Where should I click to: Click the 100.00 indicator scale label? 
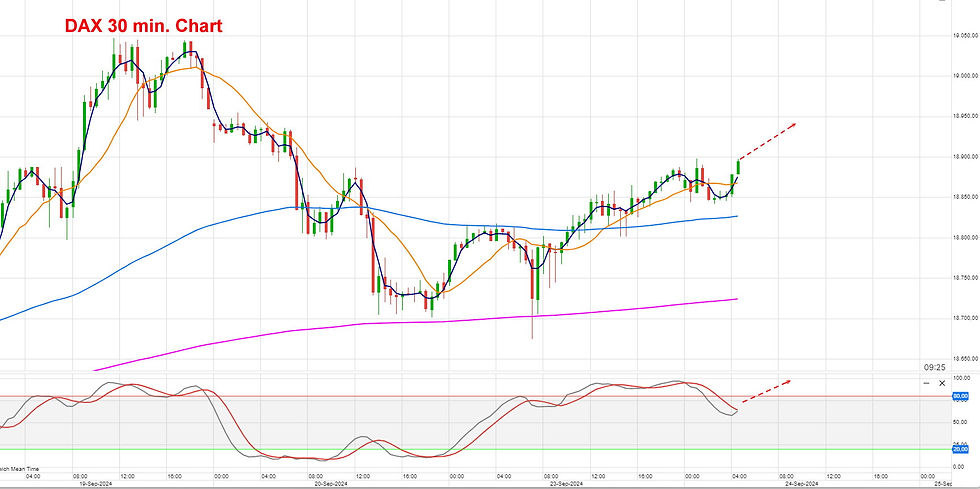coord(961,378)
